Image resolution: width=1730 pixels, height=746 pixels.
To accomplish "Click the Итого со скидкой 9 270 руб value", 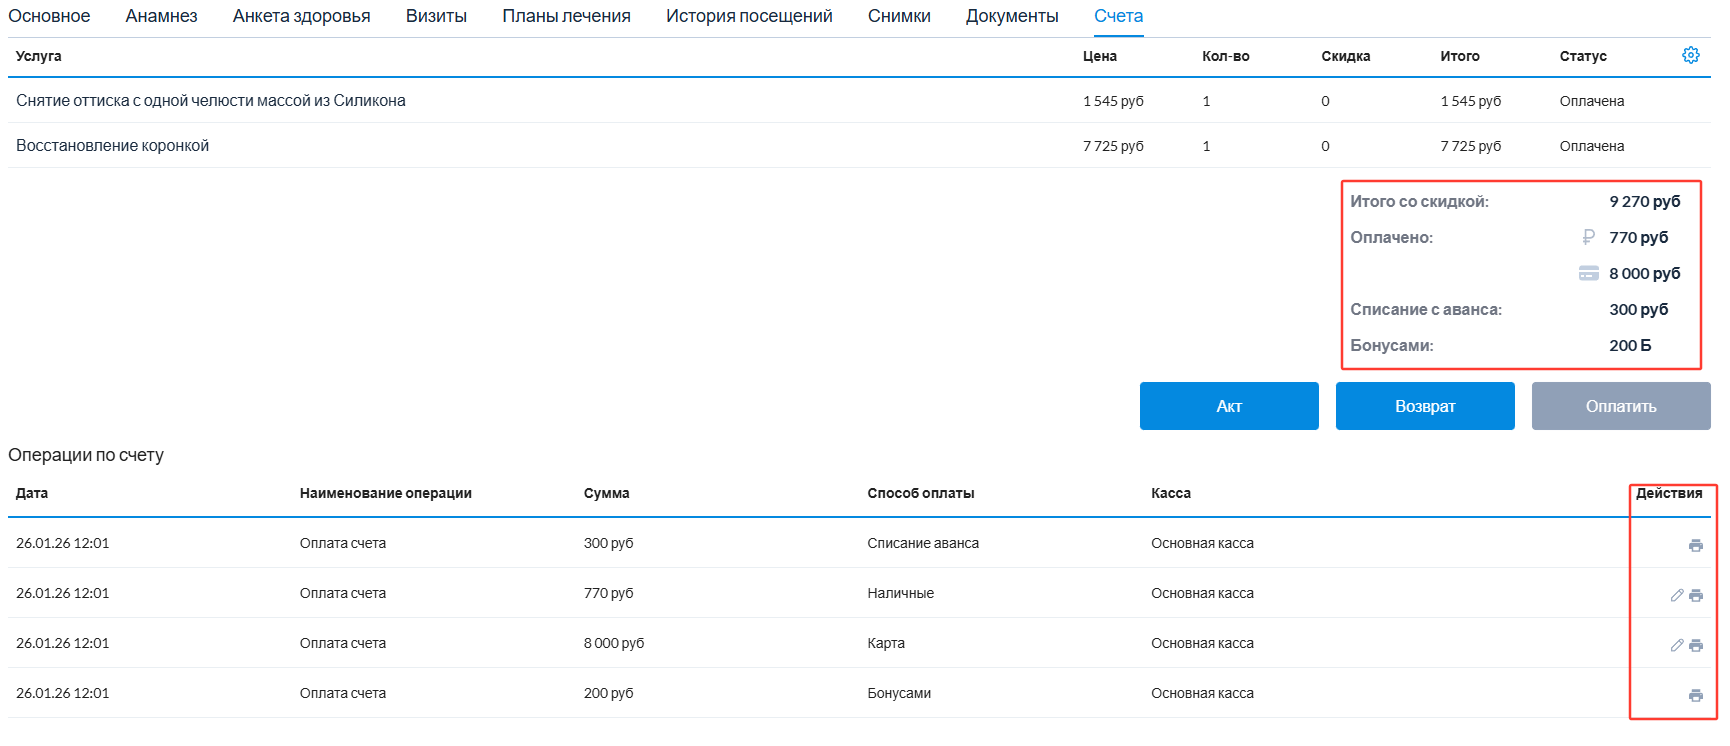I will (x=1645, y=201).
